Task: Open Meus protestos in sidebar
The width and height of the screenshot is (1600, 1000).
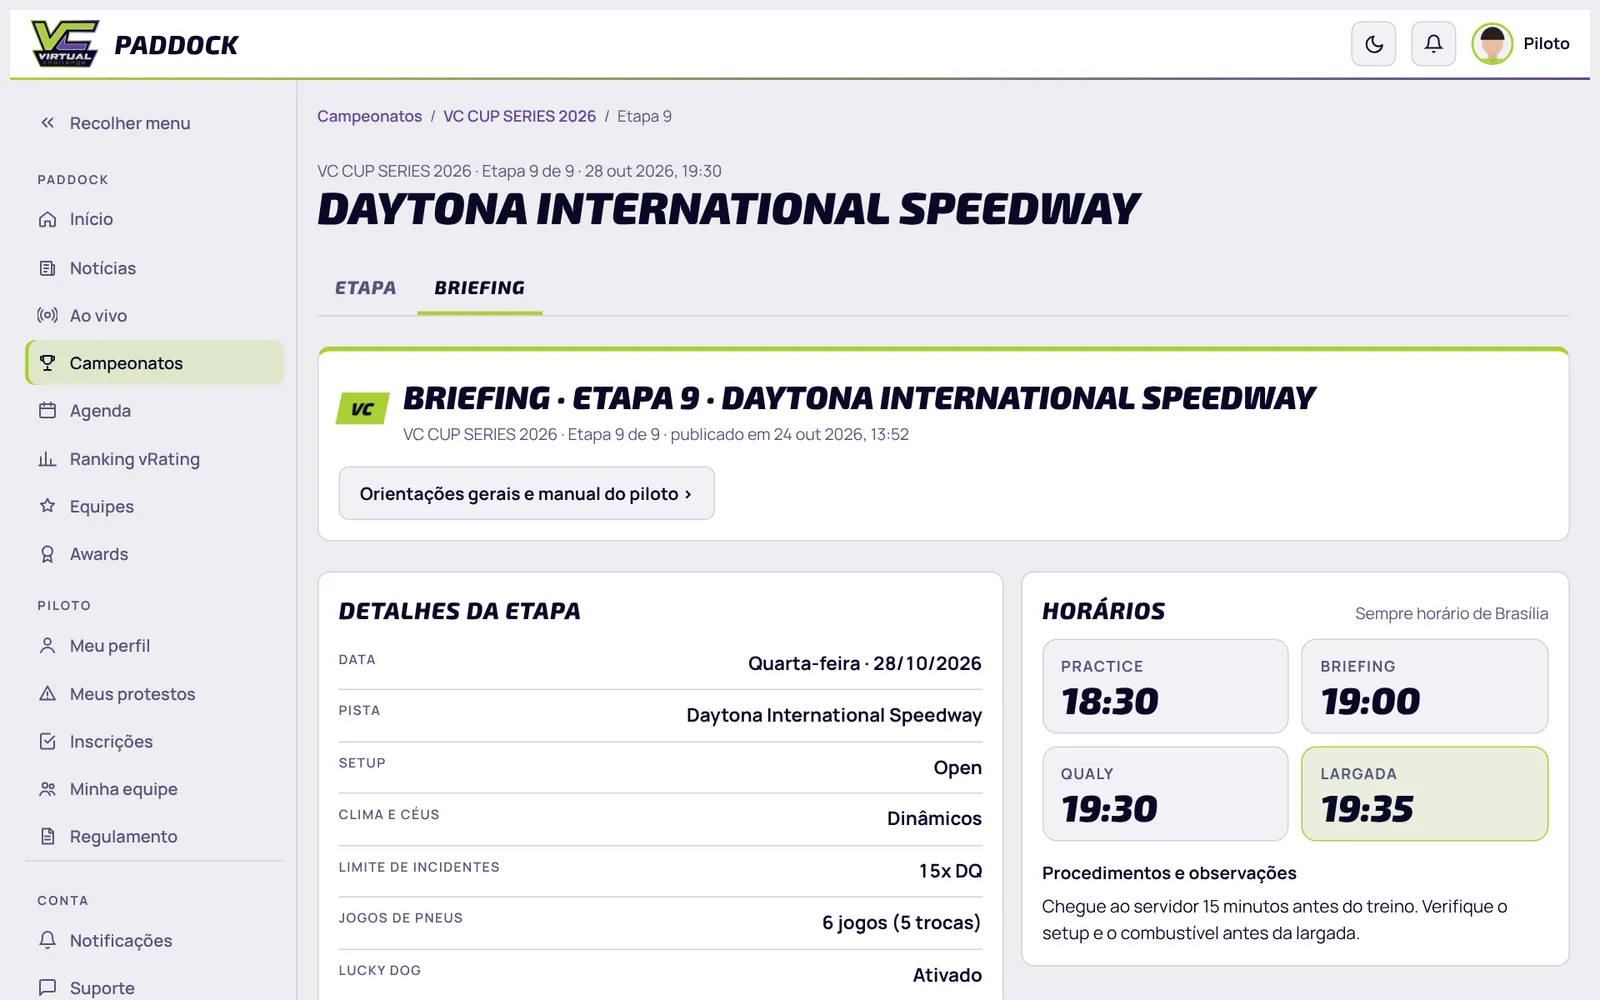Action: point(154,694)
